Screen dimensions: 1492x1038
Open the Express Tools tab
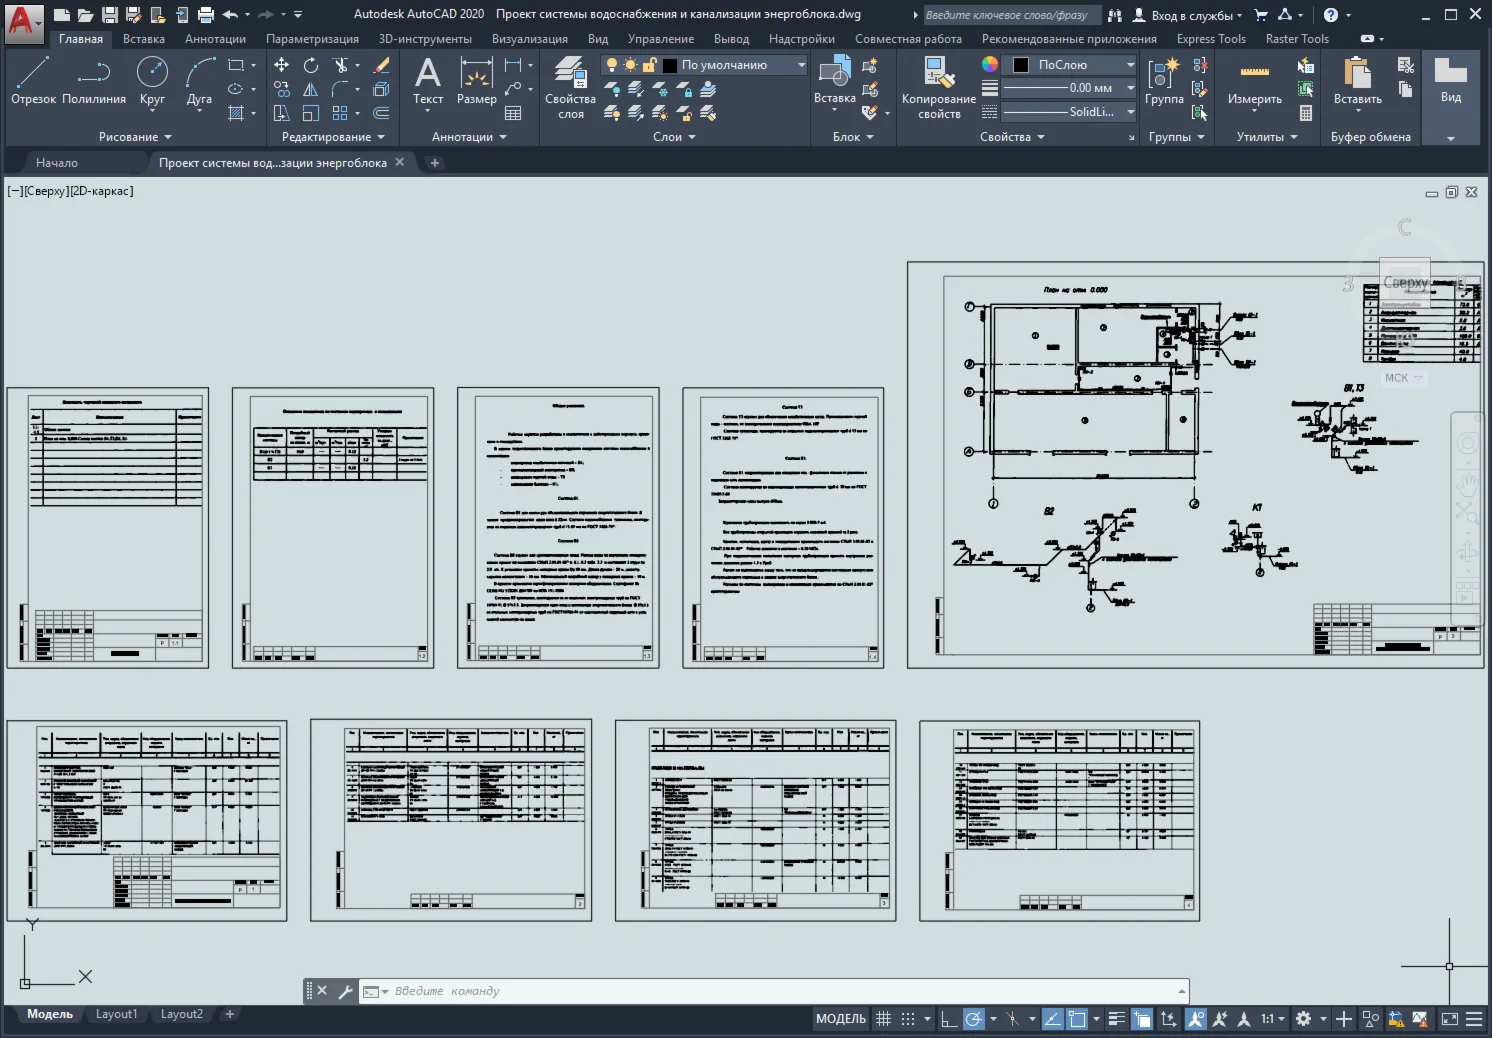(x=1211, y=39)
